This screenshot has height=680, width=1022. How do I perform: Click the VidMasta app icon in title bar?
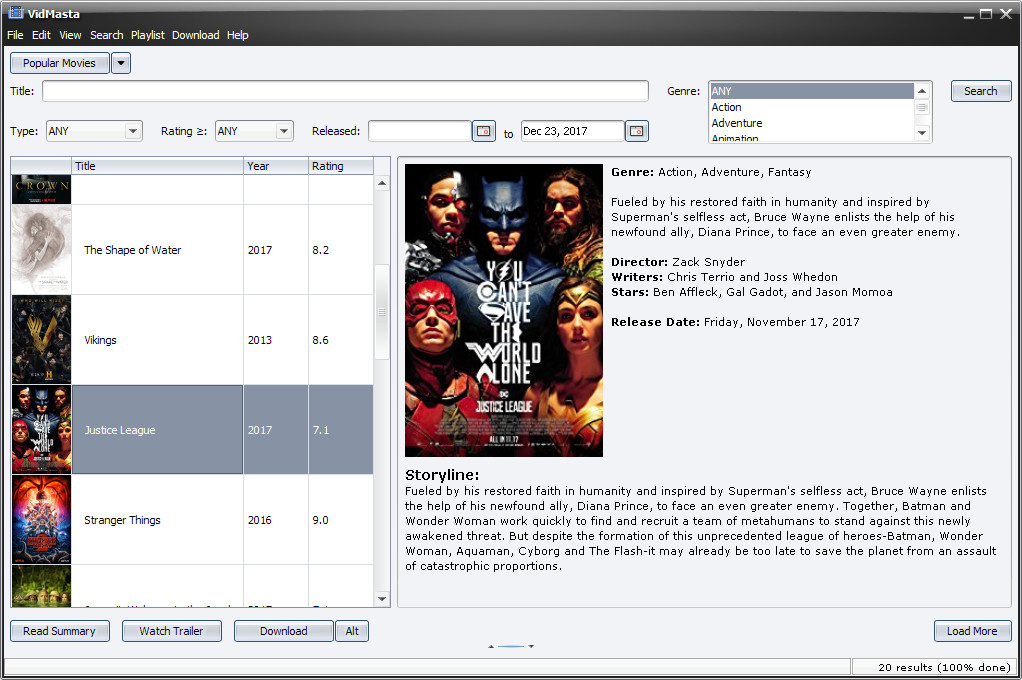point(16,12)
